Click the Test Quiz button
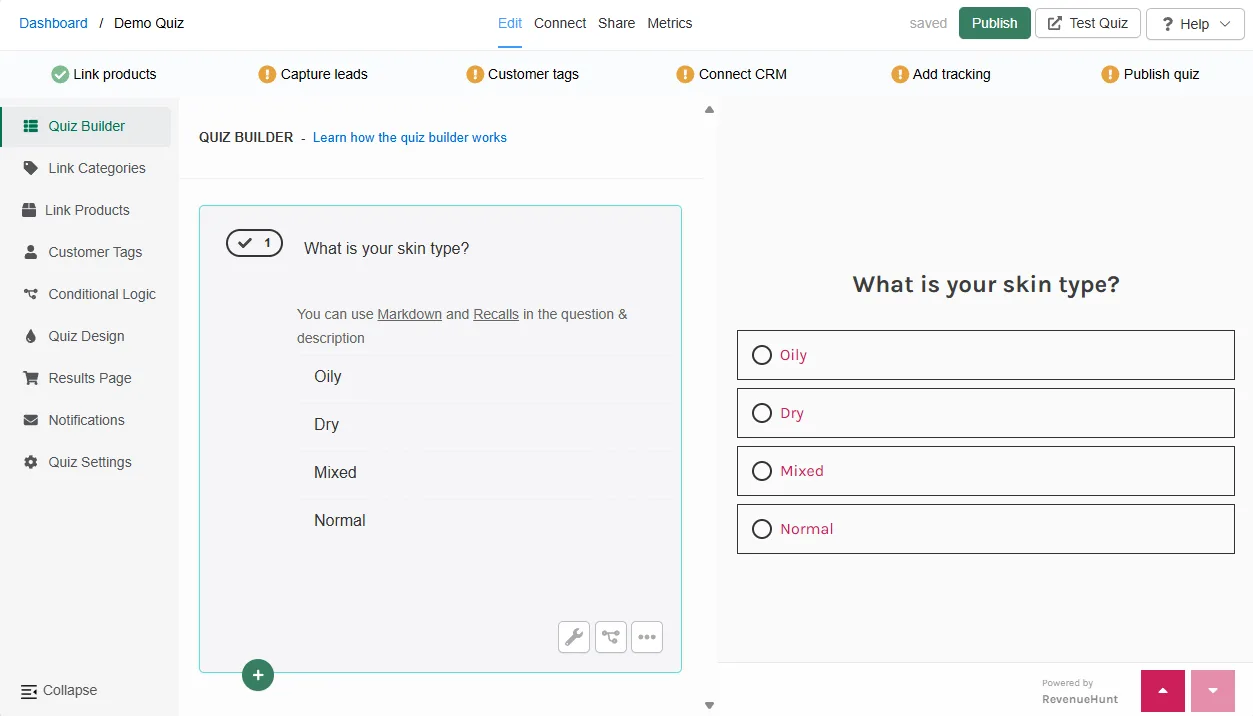Viewport: 1253px width, 716px height. [x=1088, y=23]
